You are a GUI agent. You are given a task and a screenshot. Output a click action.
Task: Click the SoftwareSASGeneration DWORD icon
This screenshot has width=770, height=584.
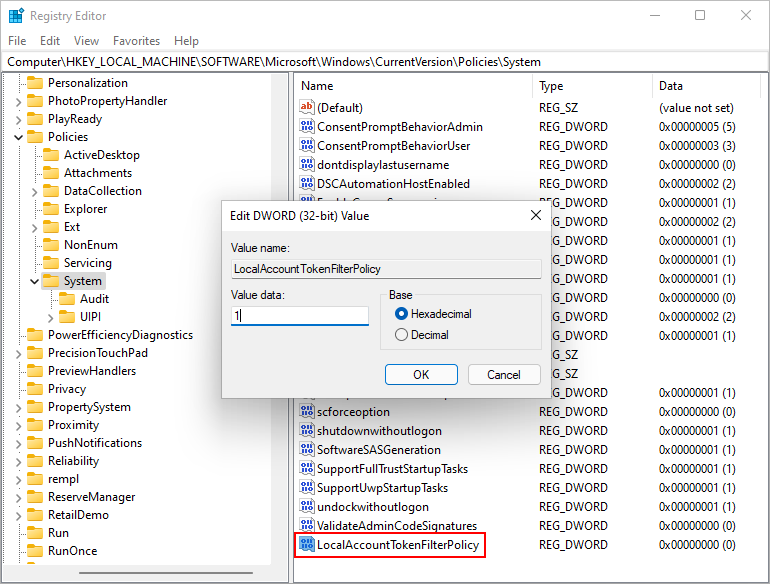[x=306, y=449]
